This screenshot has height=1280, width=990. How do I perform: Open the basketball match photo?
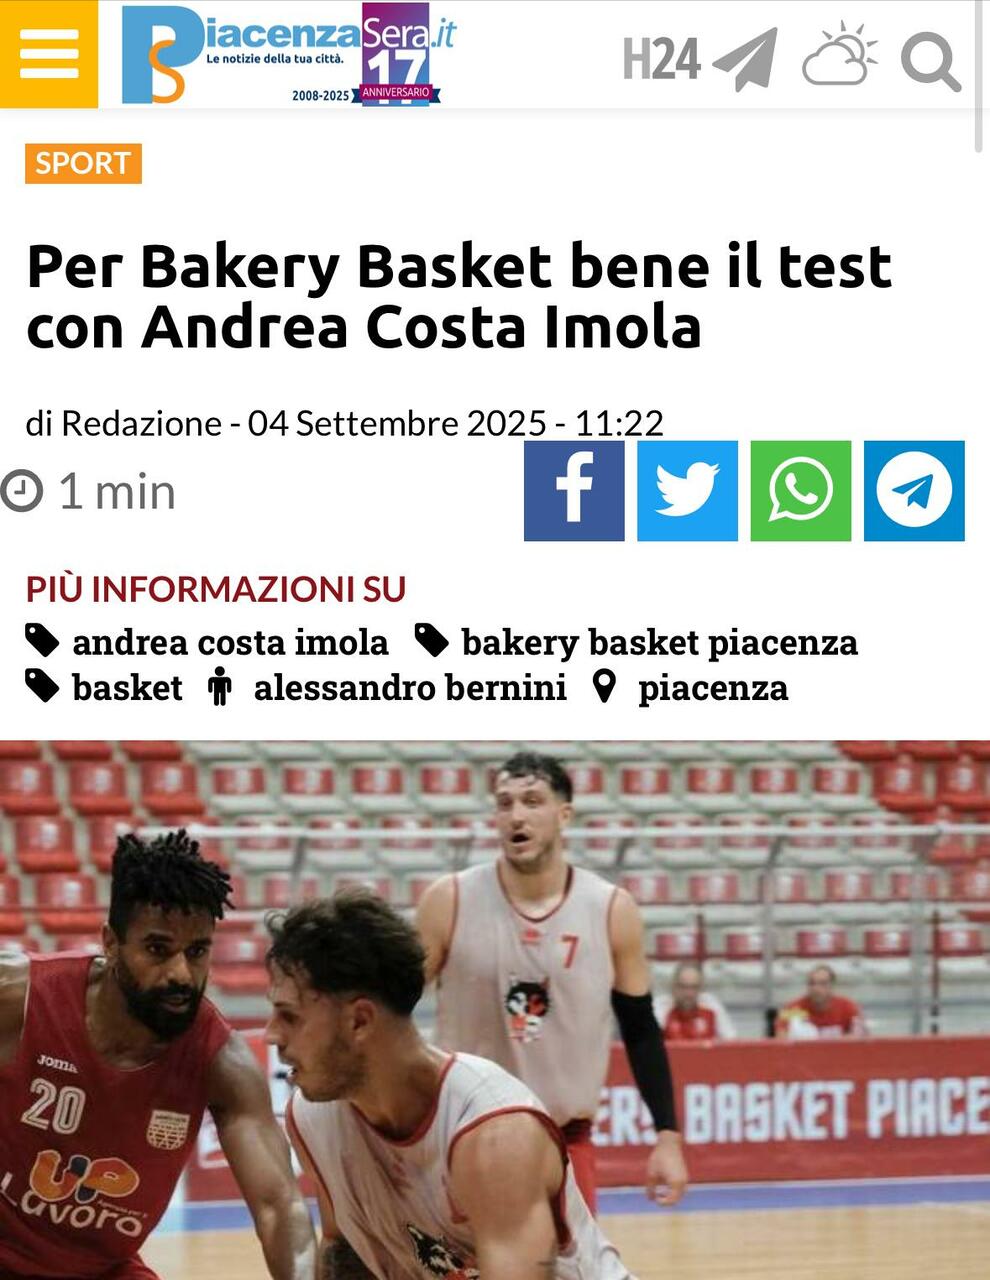[x=495, y=1010]
